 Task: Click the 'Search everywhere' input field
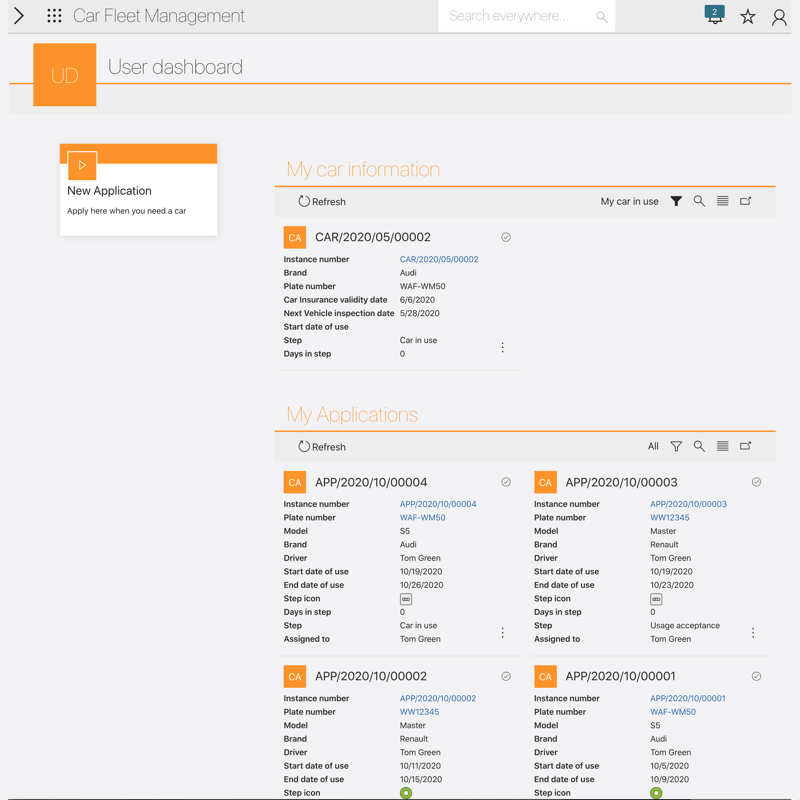pyautogui.click(x=515, y=16)
